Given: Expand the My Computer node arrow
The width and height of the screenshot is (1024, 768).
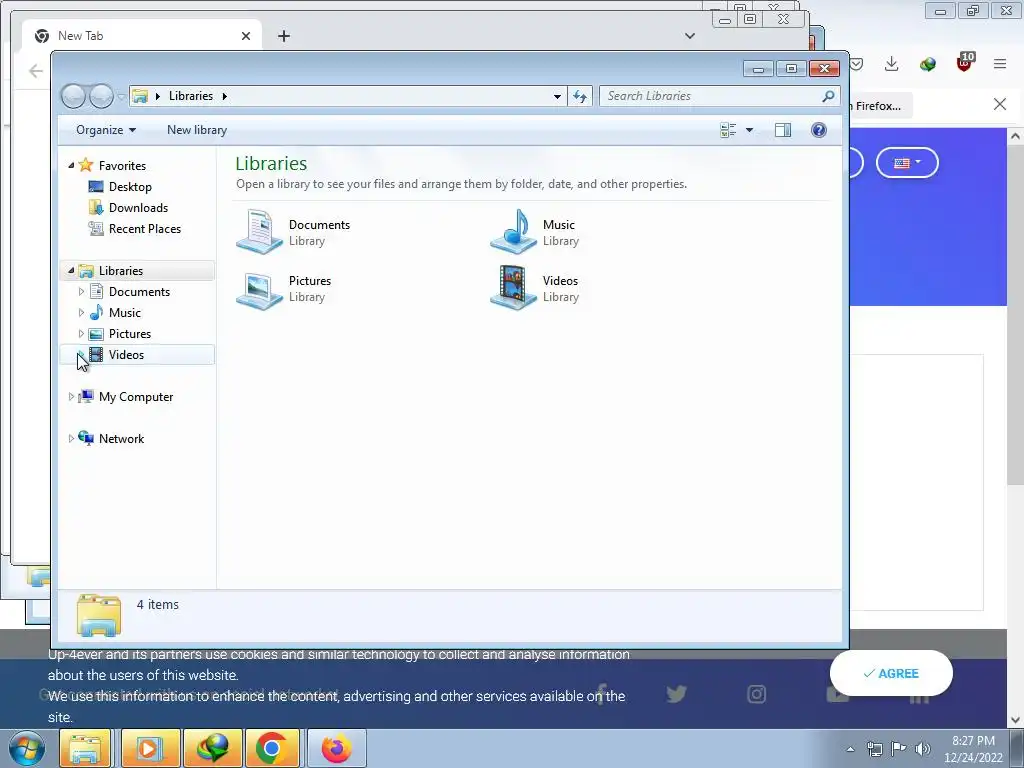Looking at the screenshot, I should pos(71,396).
